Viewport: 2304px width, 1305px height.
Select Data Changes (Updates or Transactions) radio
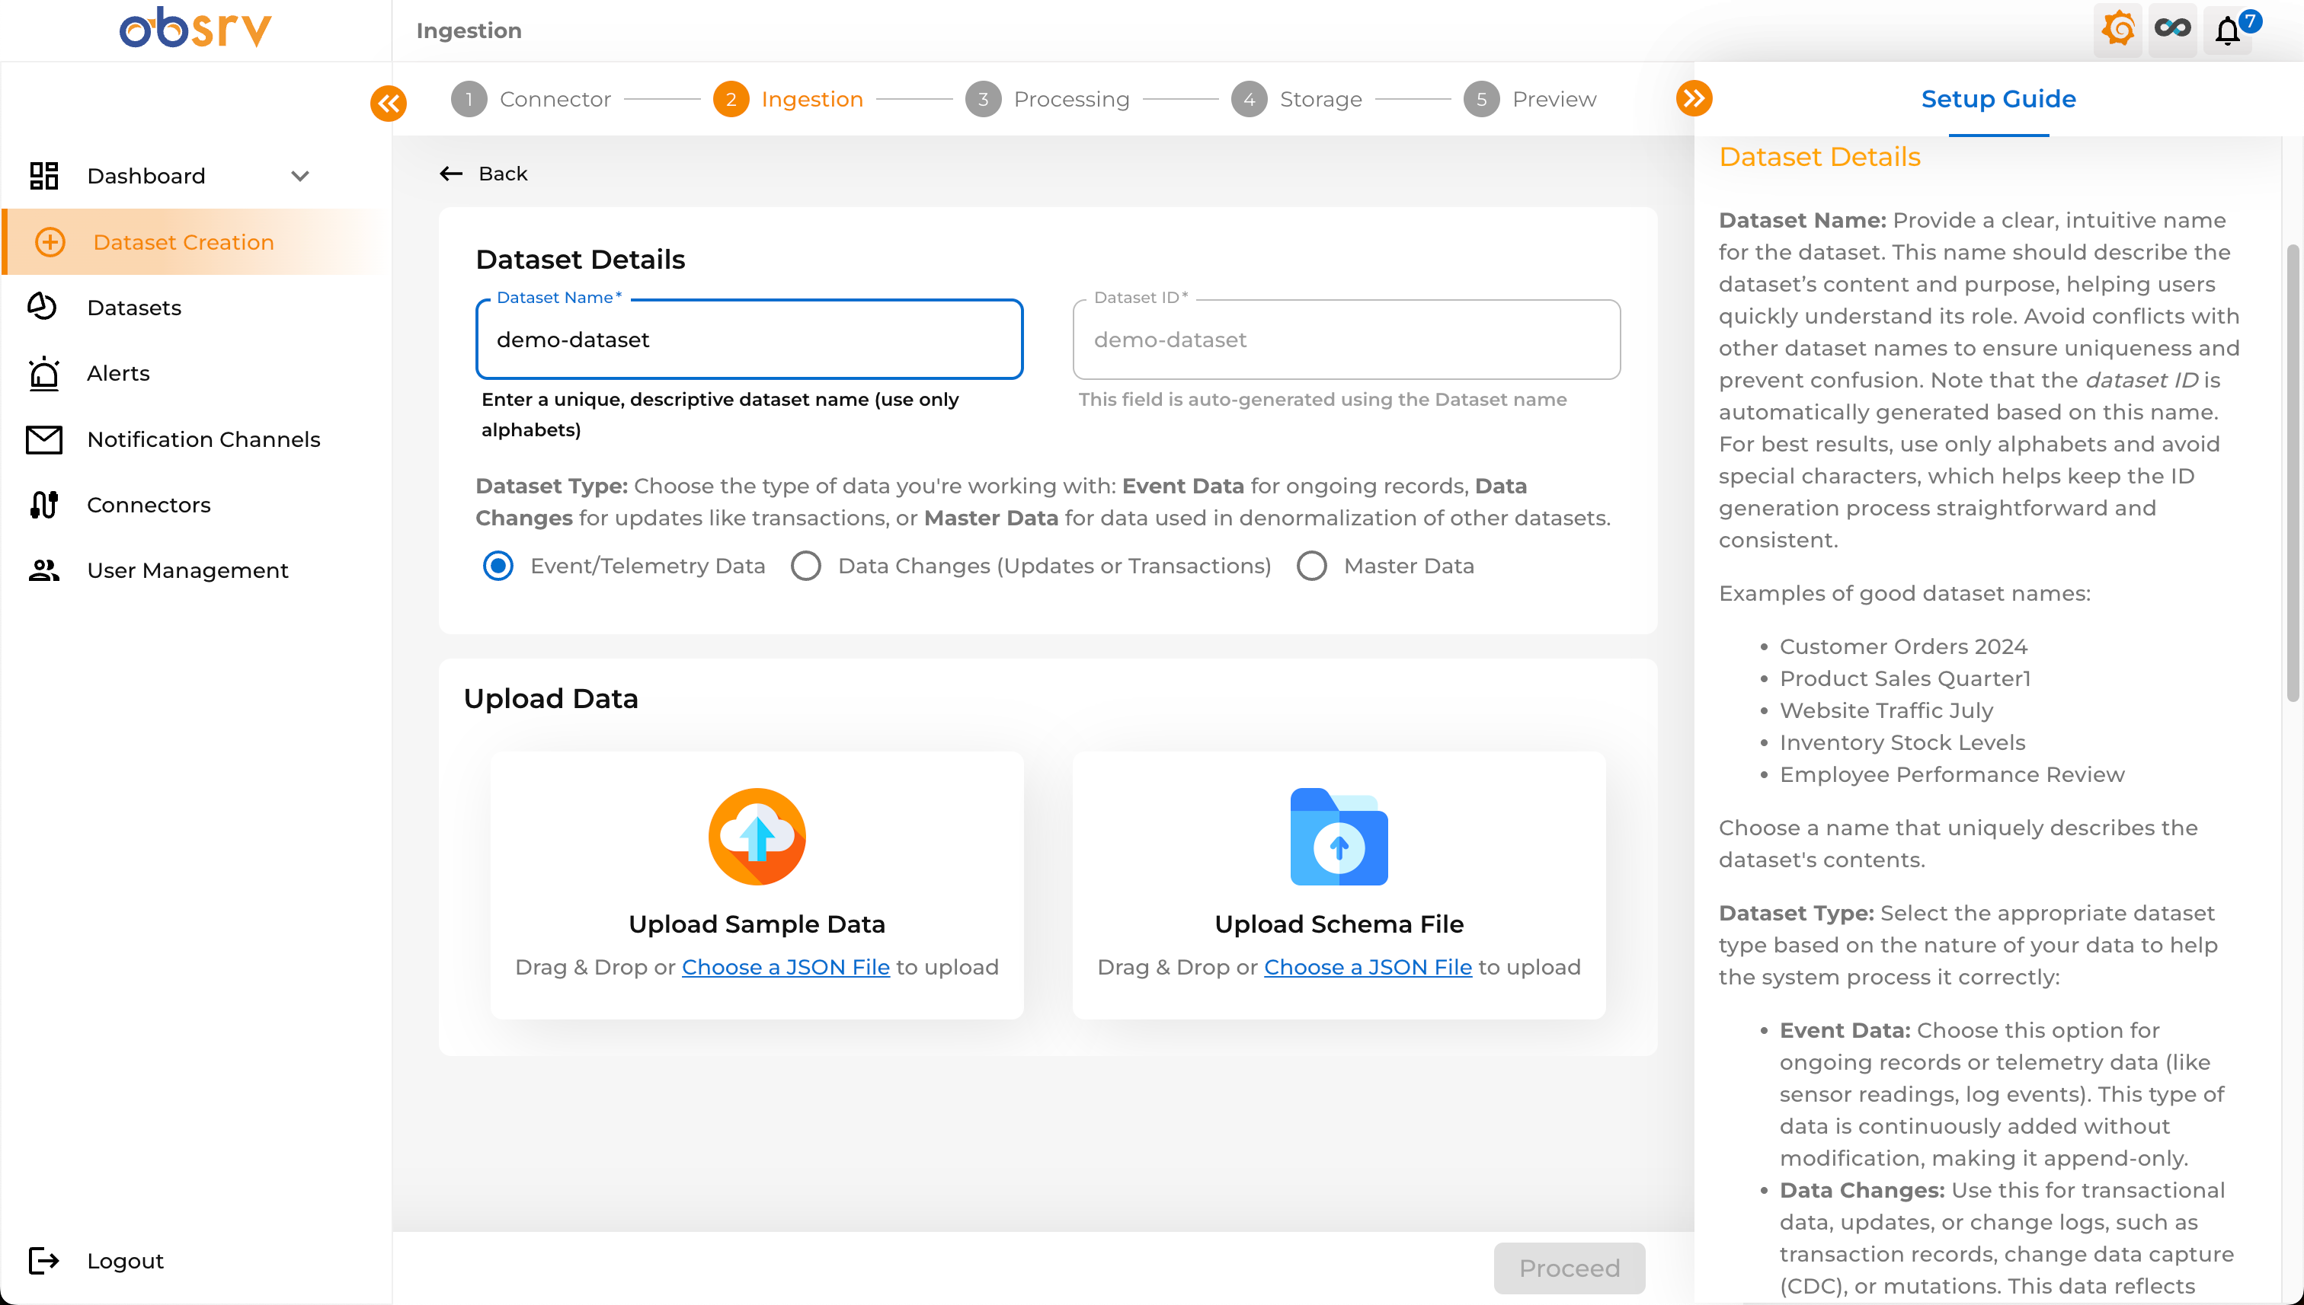point(806,566)
